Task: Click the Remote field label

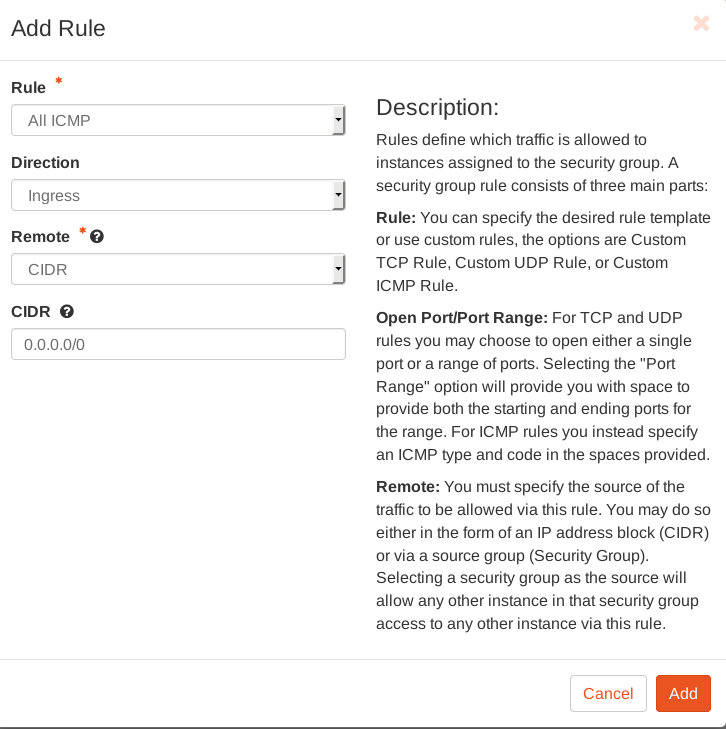Action: (x=40, y=237)
